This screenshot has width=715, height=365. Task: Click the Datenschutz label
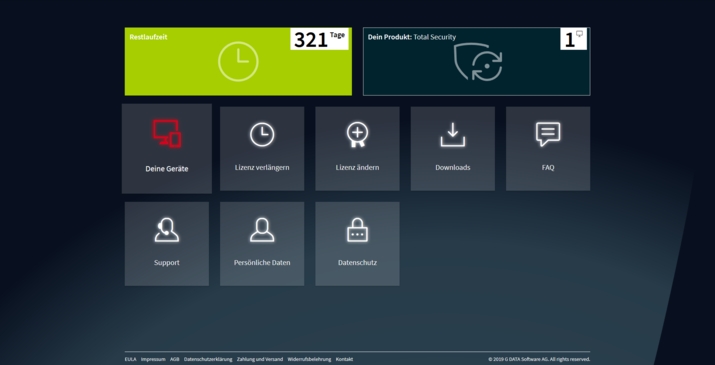(x=358, y=263)
